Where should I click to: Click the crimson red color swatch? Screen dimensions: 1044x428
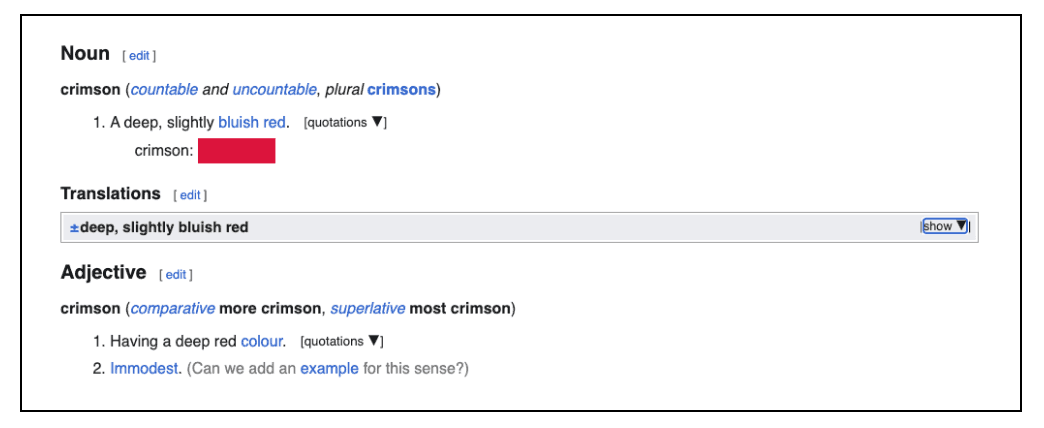[x=236, y=151]
